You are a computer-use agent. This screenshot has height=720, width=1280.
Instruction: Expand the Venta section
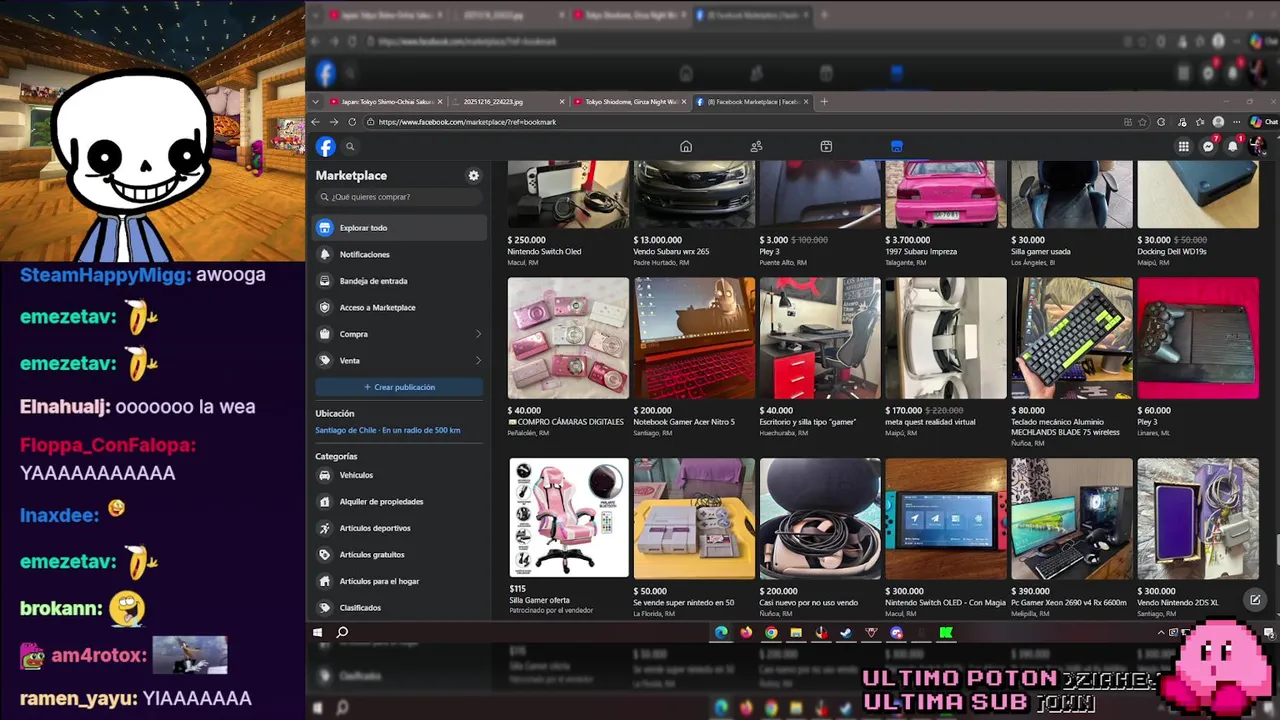tap(400, 360)
